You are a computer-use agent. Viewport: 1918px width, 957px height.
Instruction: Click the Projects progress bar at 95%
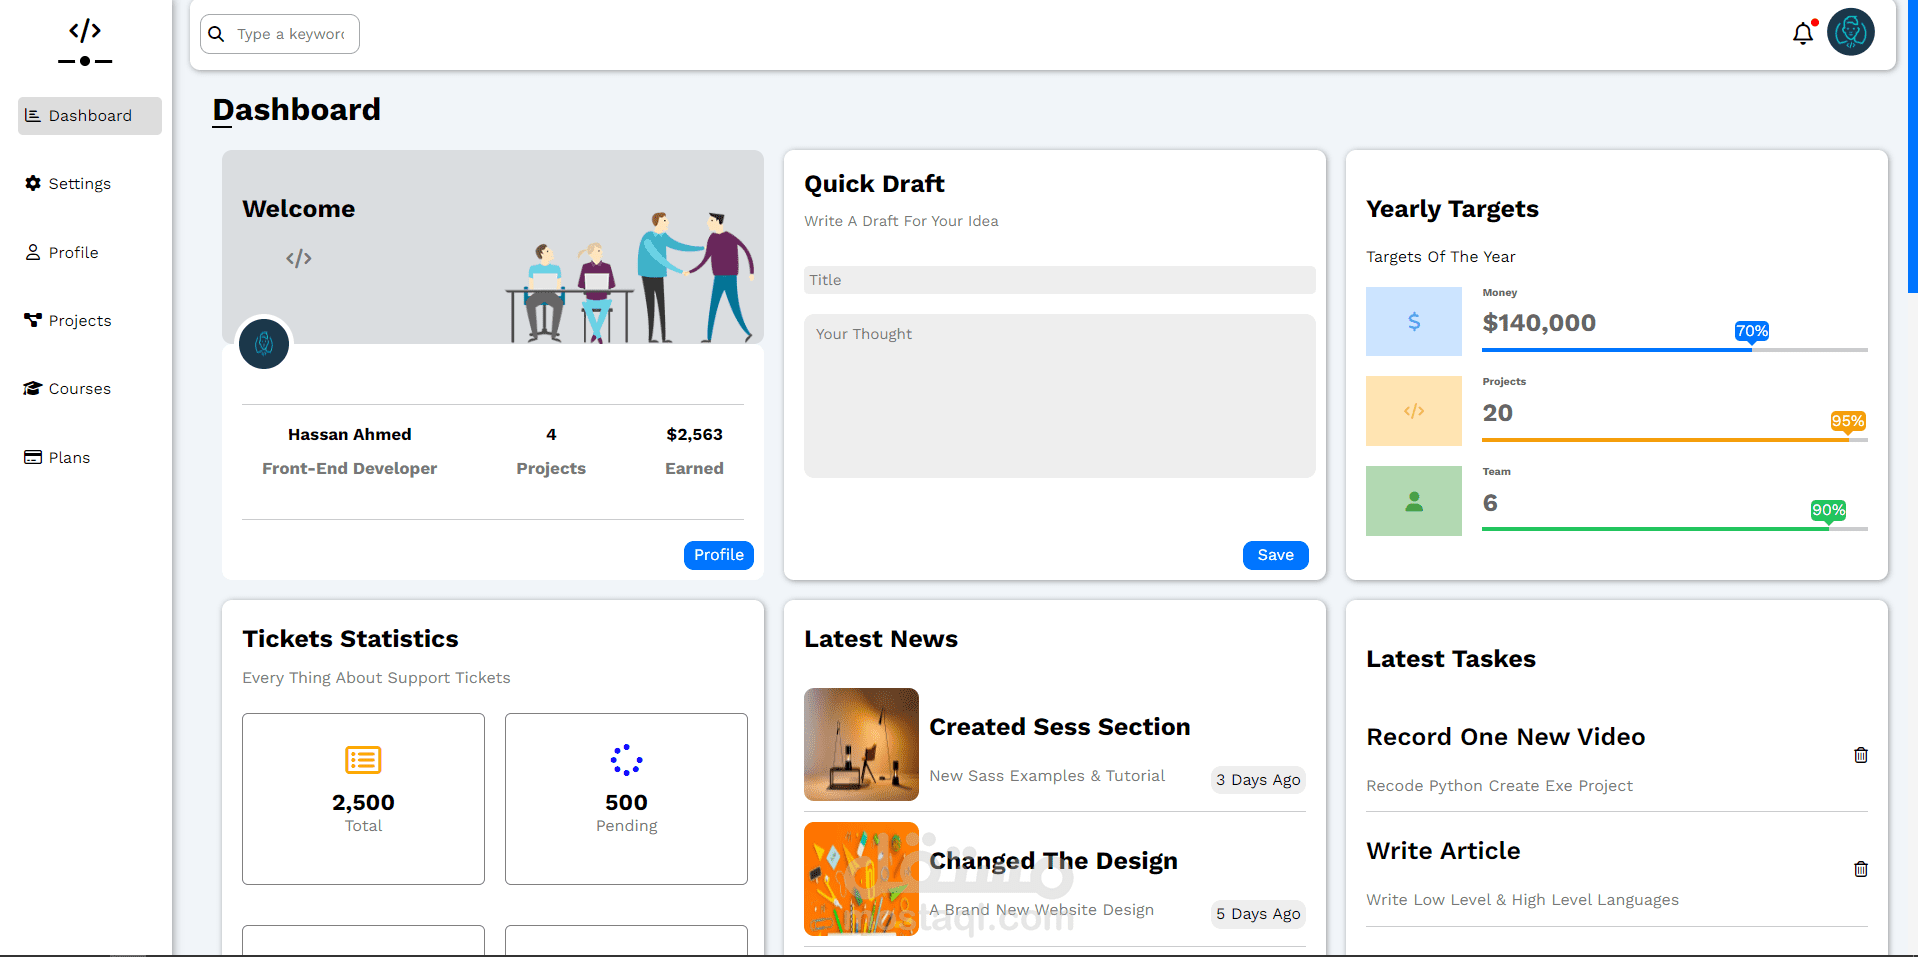click(x=1675, y=440)
